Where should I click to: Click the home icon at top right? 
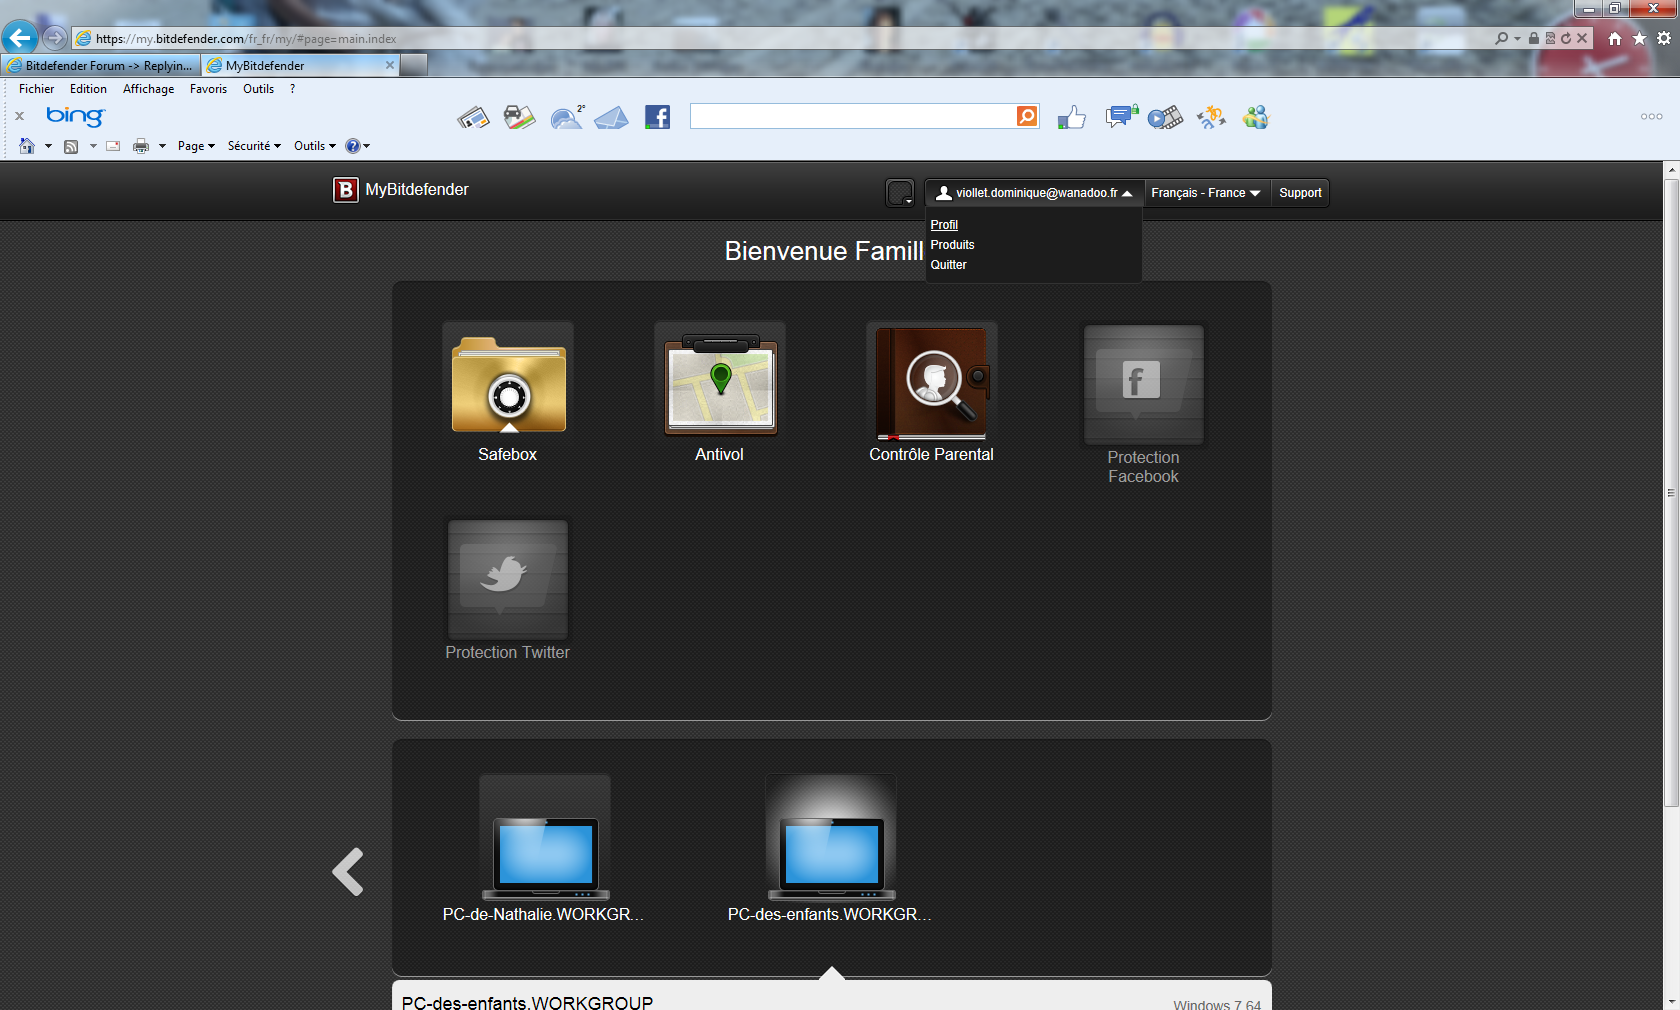pyautogui.click(x=1615, y=38)
